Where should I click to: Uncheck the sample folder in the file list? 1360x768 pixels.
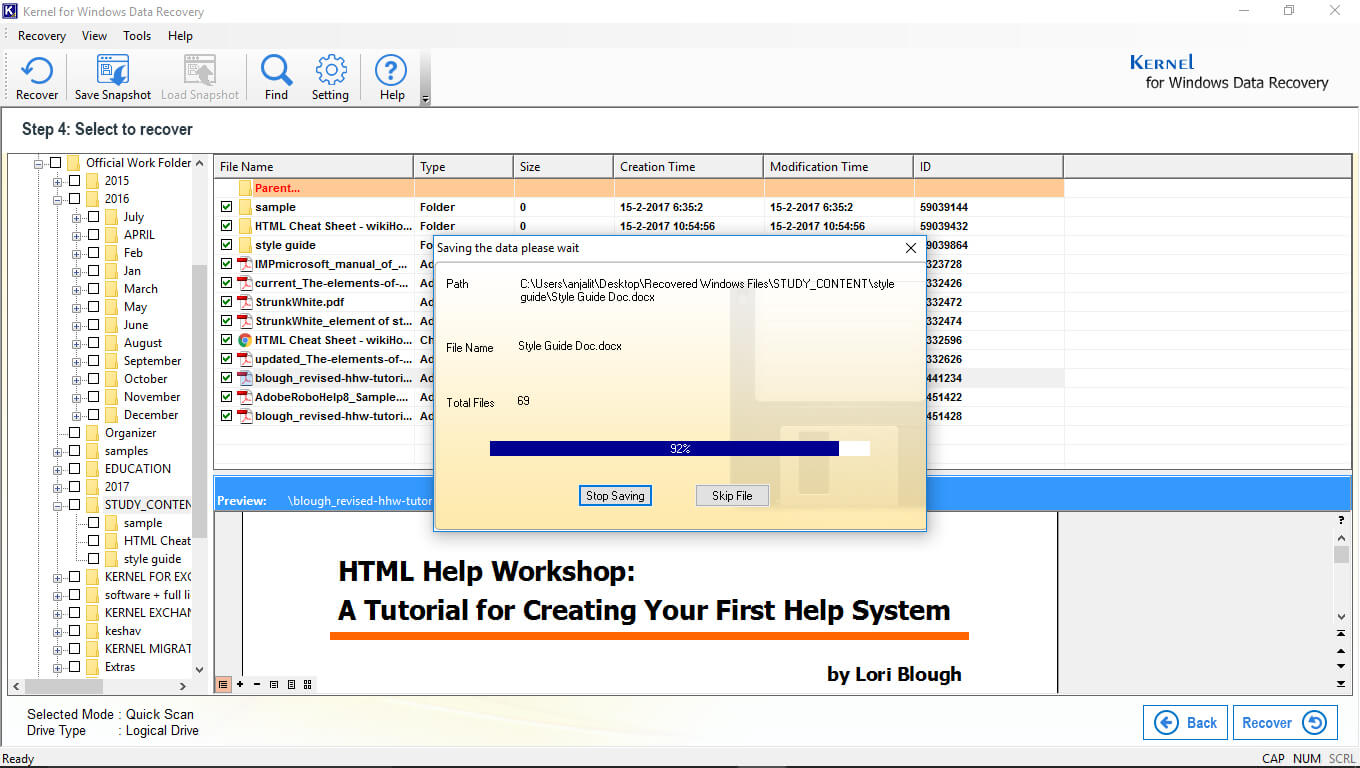coord(225,207)
